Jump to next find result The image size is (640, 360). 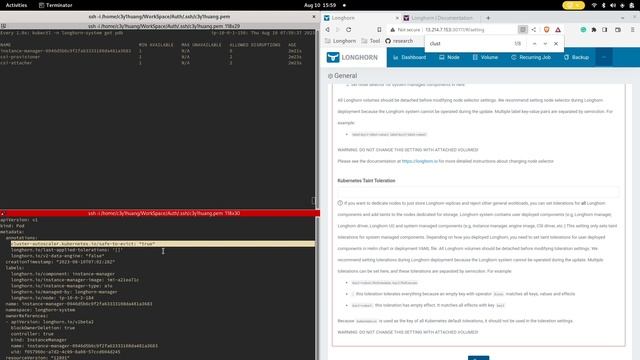click(545, 44)
